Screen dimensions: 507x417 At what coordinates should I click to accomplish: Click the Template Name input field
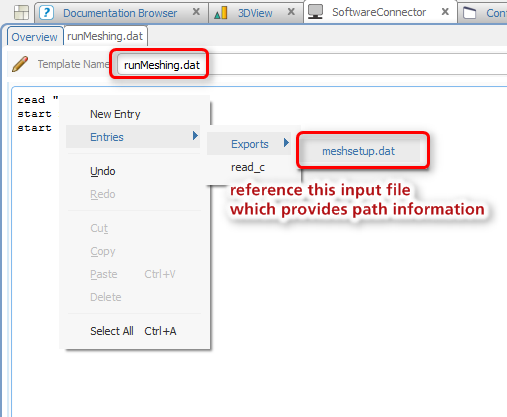pos(313,64)
